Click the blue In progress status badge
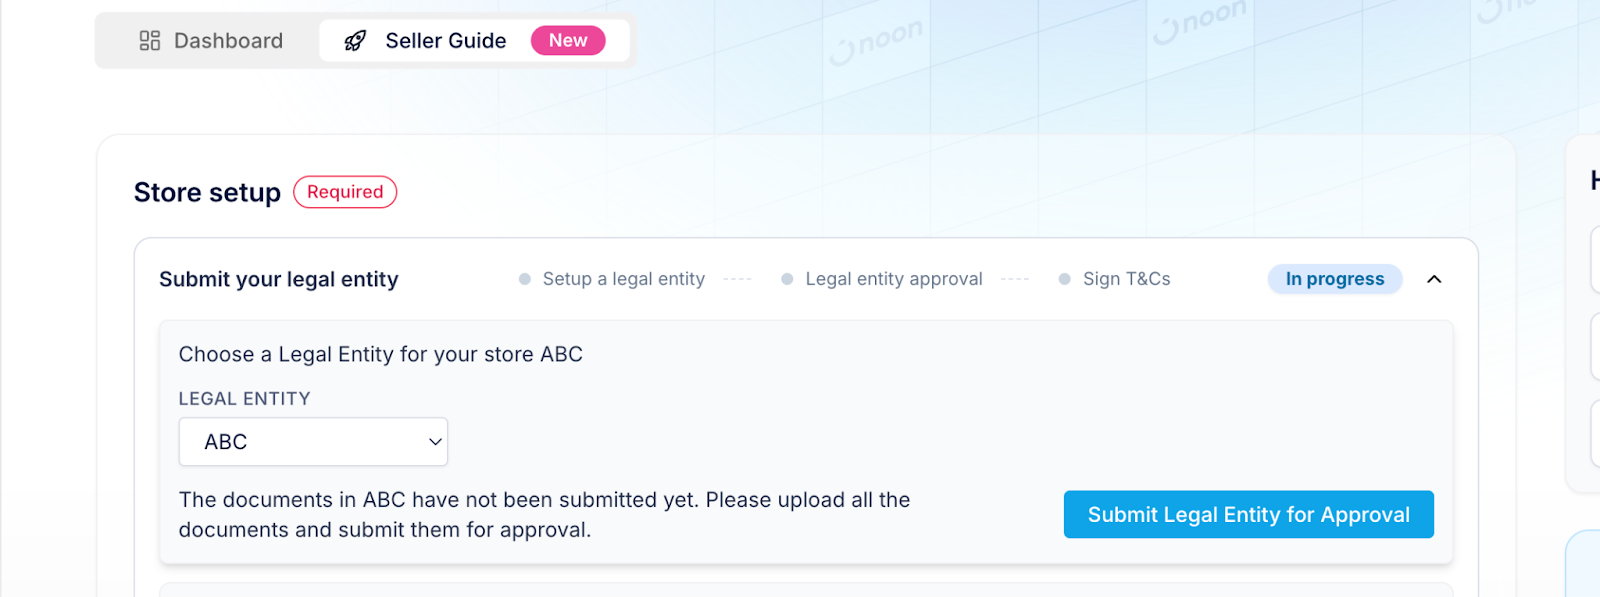 click(x=1335, y=279)
